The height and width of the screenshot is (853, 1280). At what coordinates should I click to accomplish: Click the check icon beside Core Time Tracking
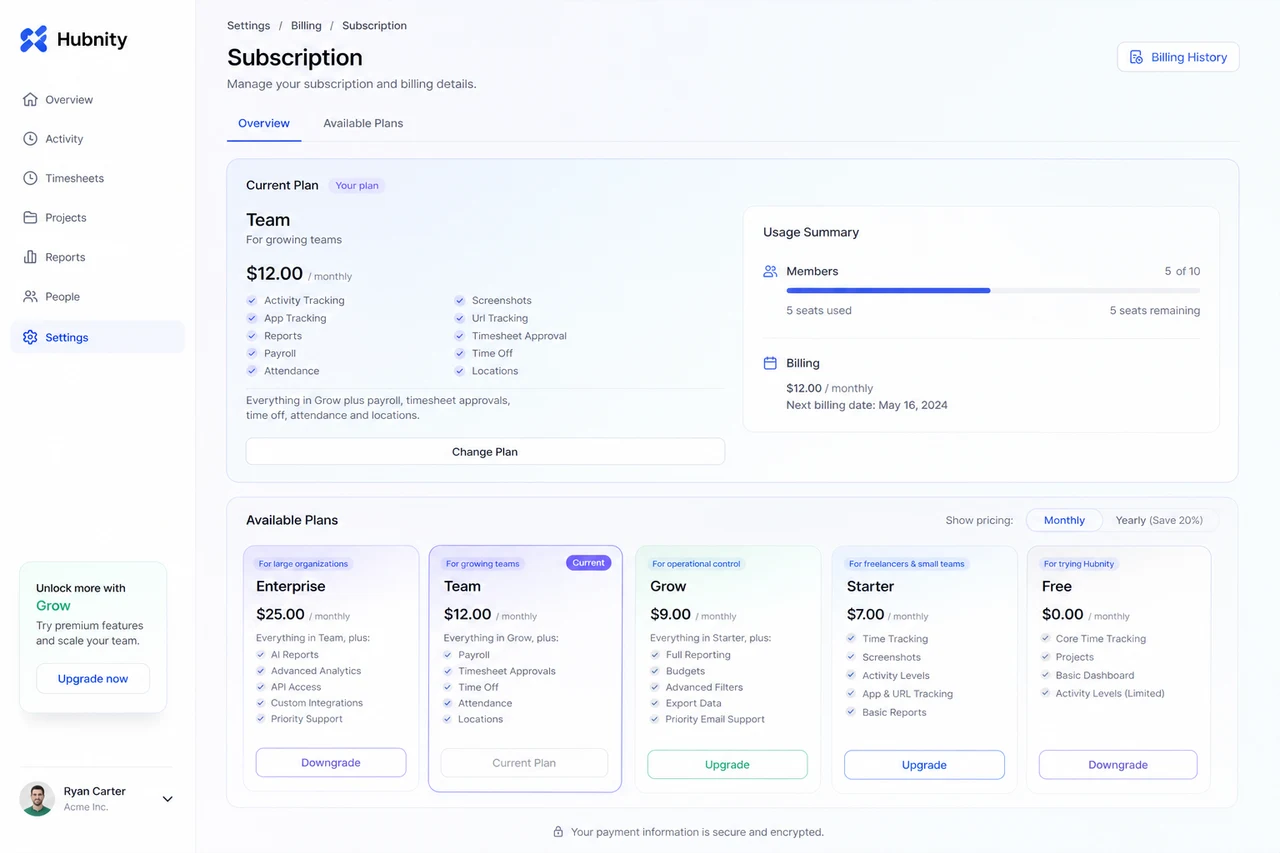[1045, 639]
